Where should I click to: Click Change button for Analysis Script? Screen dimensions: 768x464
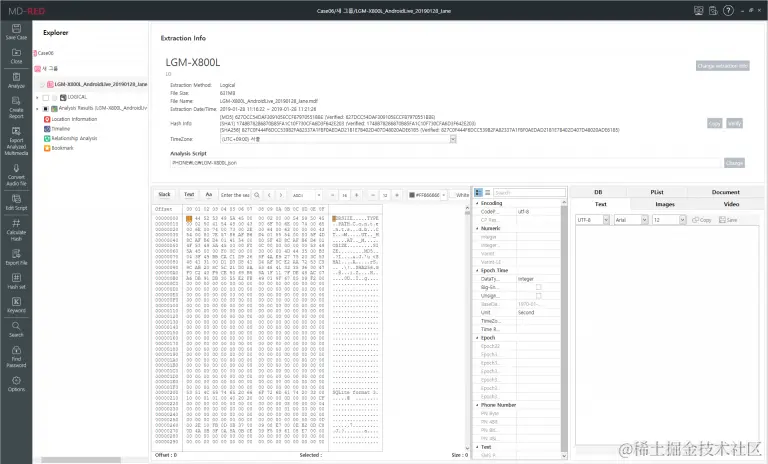pyautogui.click(x=734, y=163)
